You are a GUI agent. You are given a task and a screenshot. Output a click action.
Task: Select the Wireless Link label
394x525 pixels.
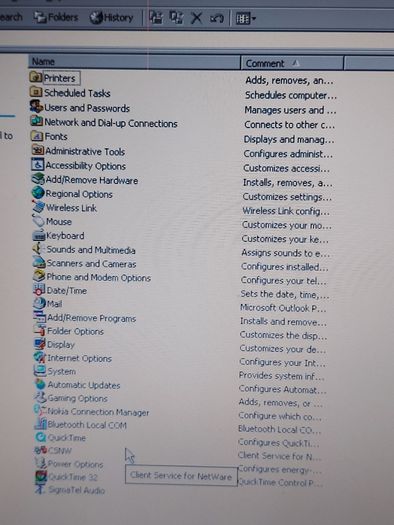point(71,208)
